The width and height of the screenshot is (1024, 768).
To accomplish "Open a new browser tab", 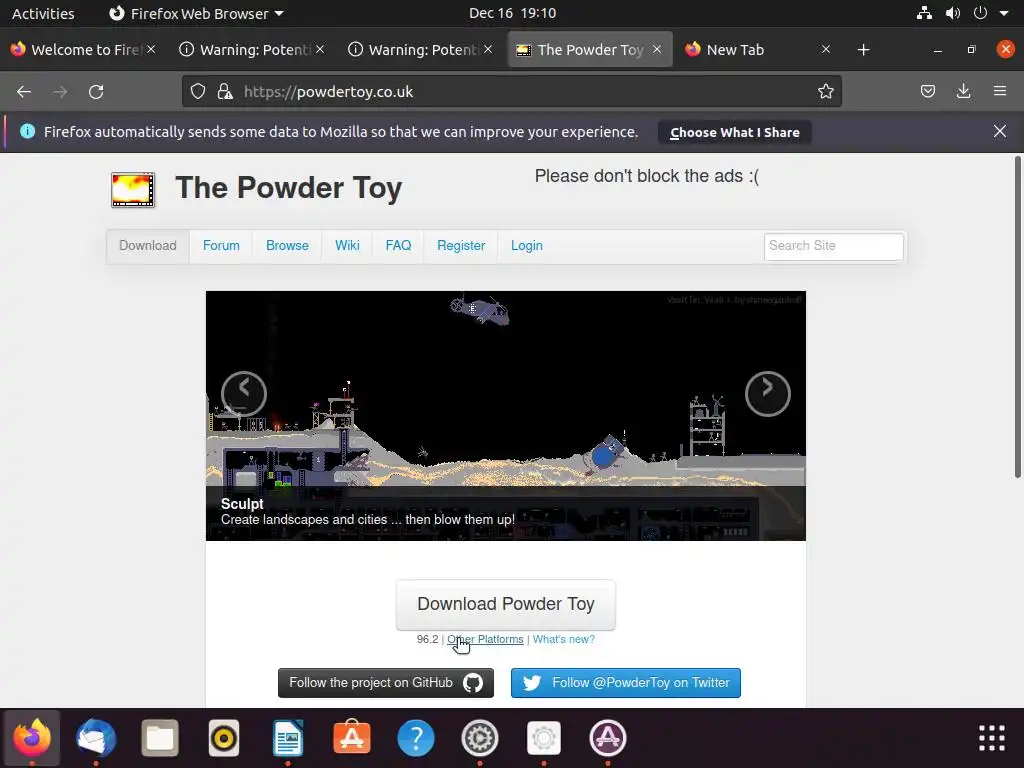I will [x=863, y=50].
